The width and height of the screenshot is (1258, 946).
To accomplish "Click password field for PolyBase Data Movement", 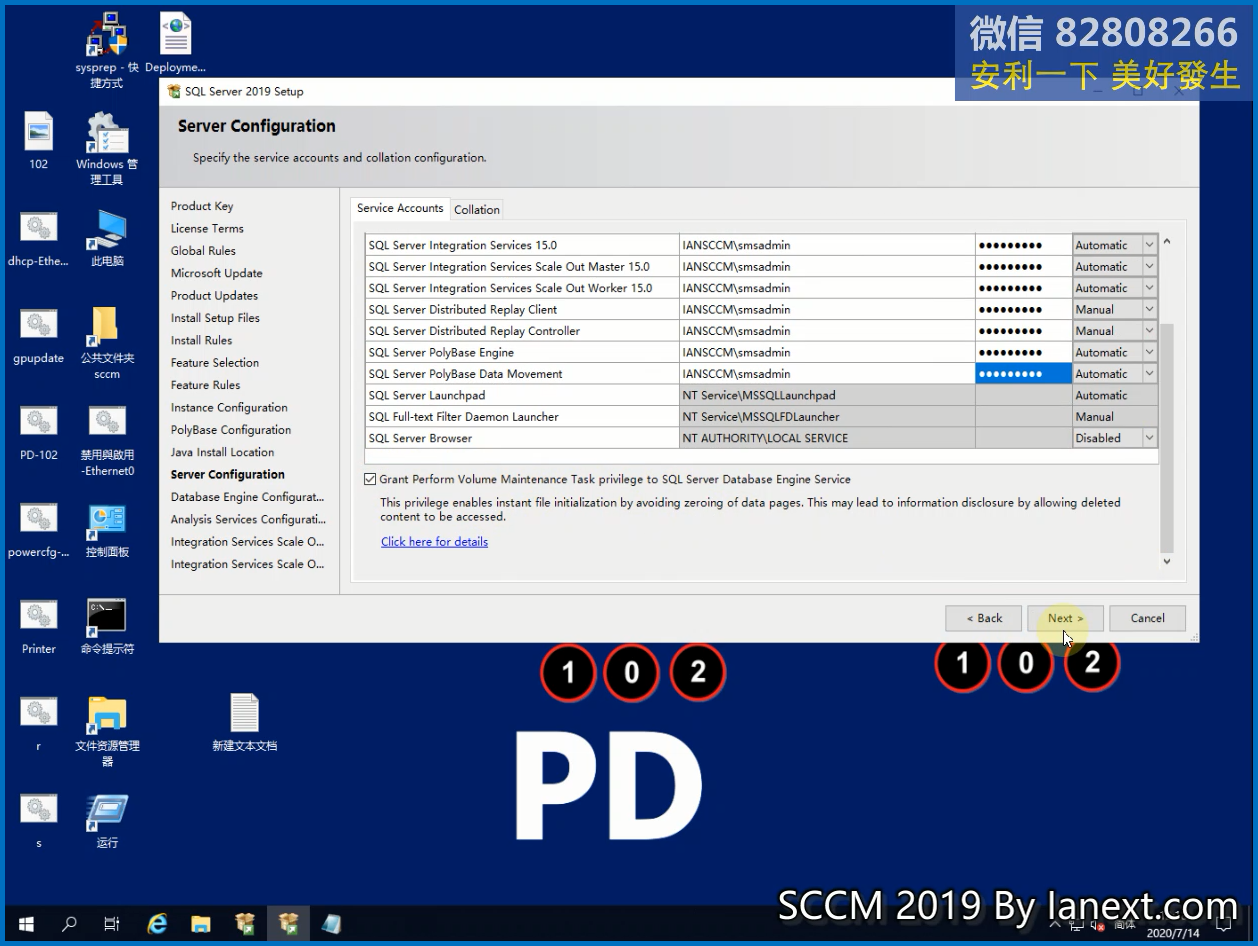I will click(x=1024, y=374).
